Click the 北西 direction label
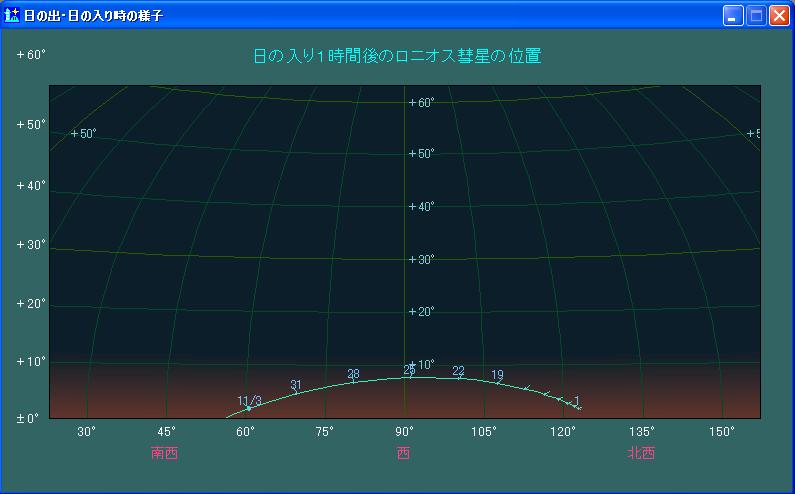Viewport: 795px width, 494px height. coord(641,453)
